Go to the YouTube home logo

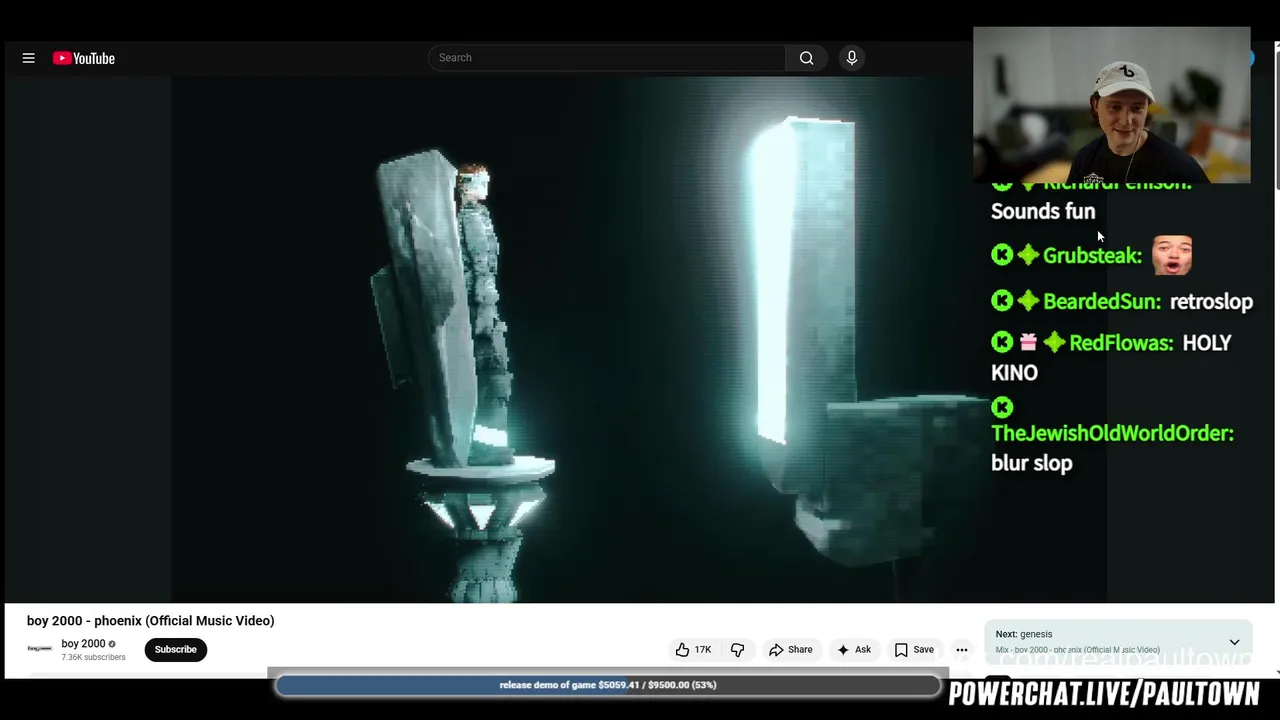84,58
